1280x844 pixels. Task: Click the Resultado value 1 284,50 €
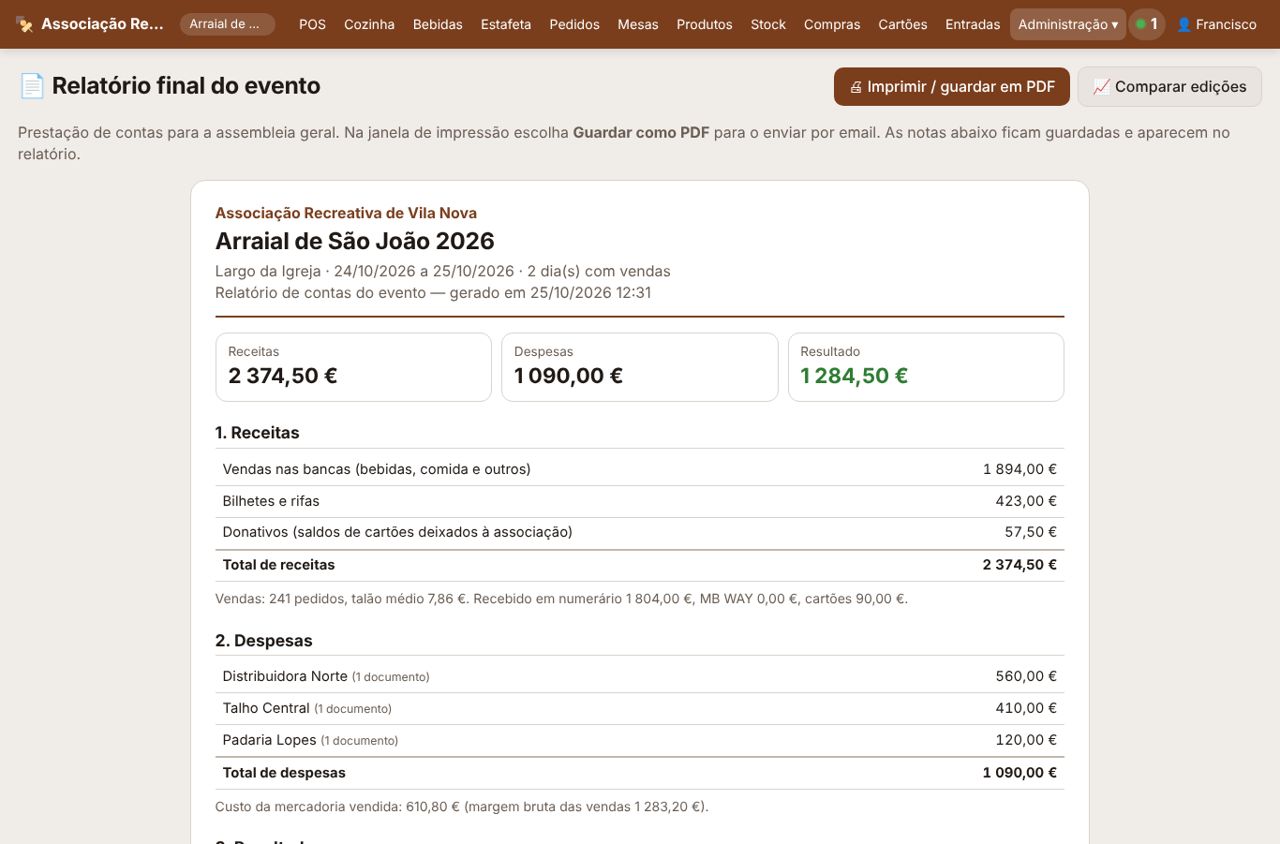[854, 376]
